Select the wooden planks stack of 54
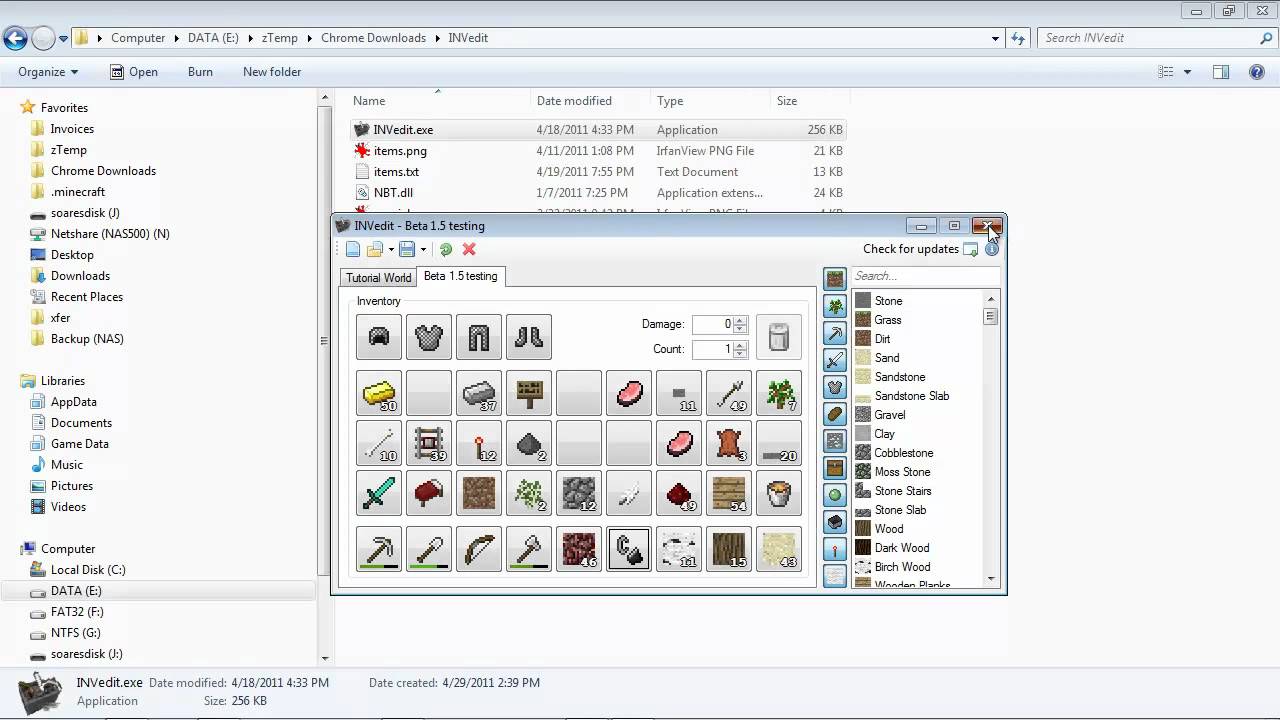1280x720 pixels. click(729, 493)
